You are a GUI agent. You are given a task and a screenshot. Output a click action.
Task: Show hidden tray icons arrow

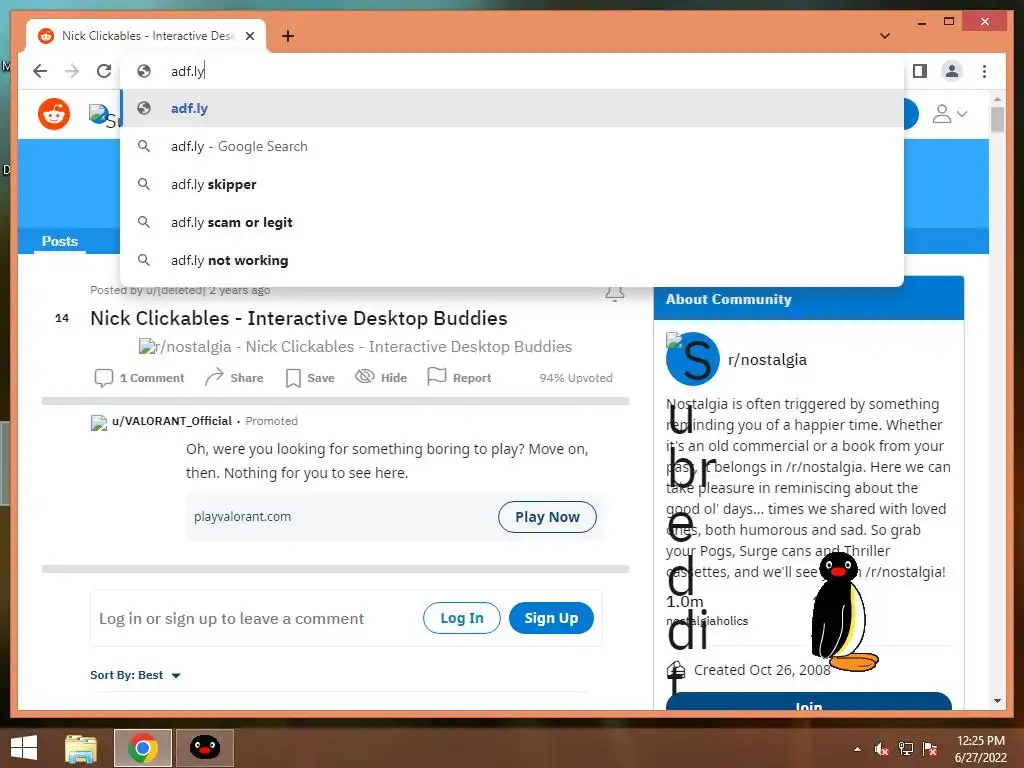pyautogui.click(x=857, y=749)
